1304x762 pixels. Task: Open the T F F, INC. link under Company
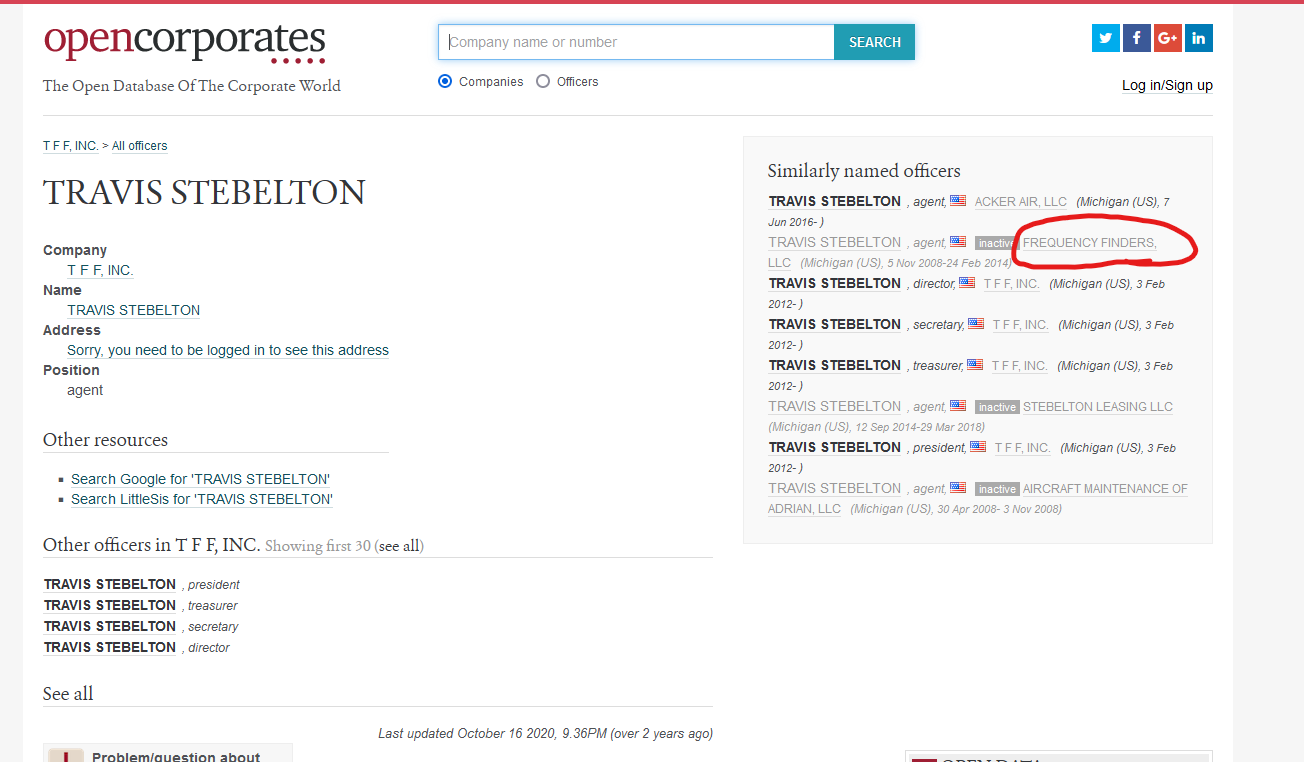(100, 270)
